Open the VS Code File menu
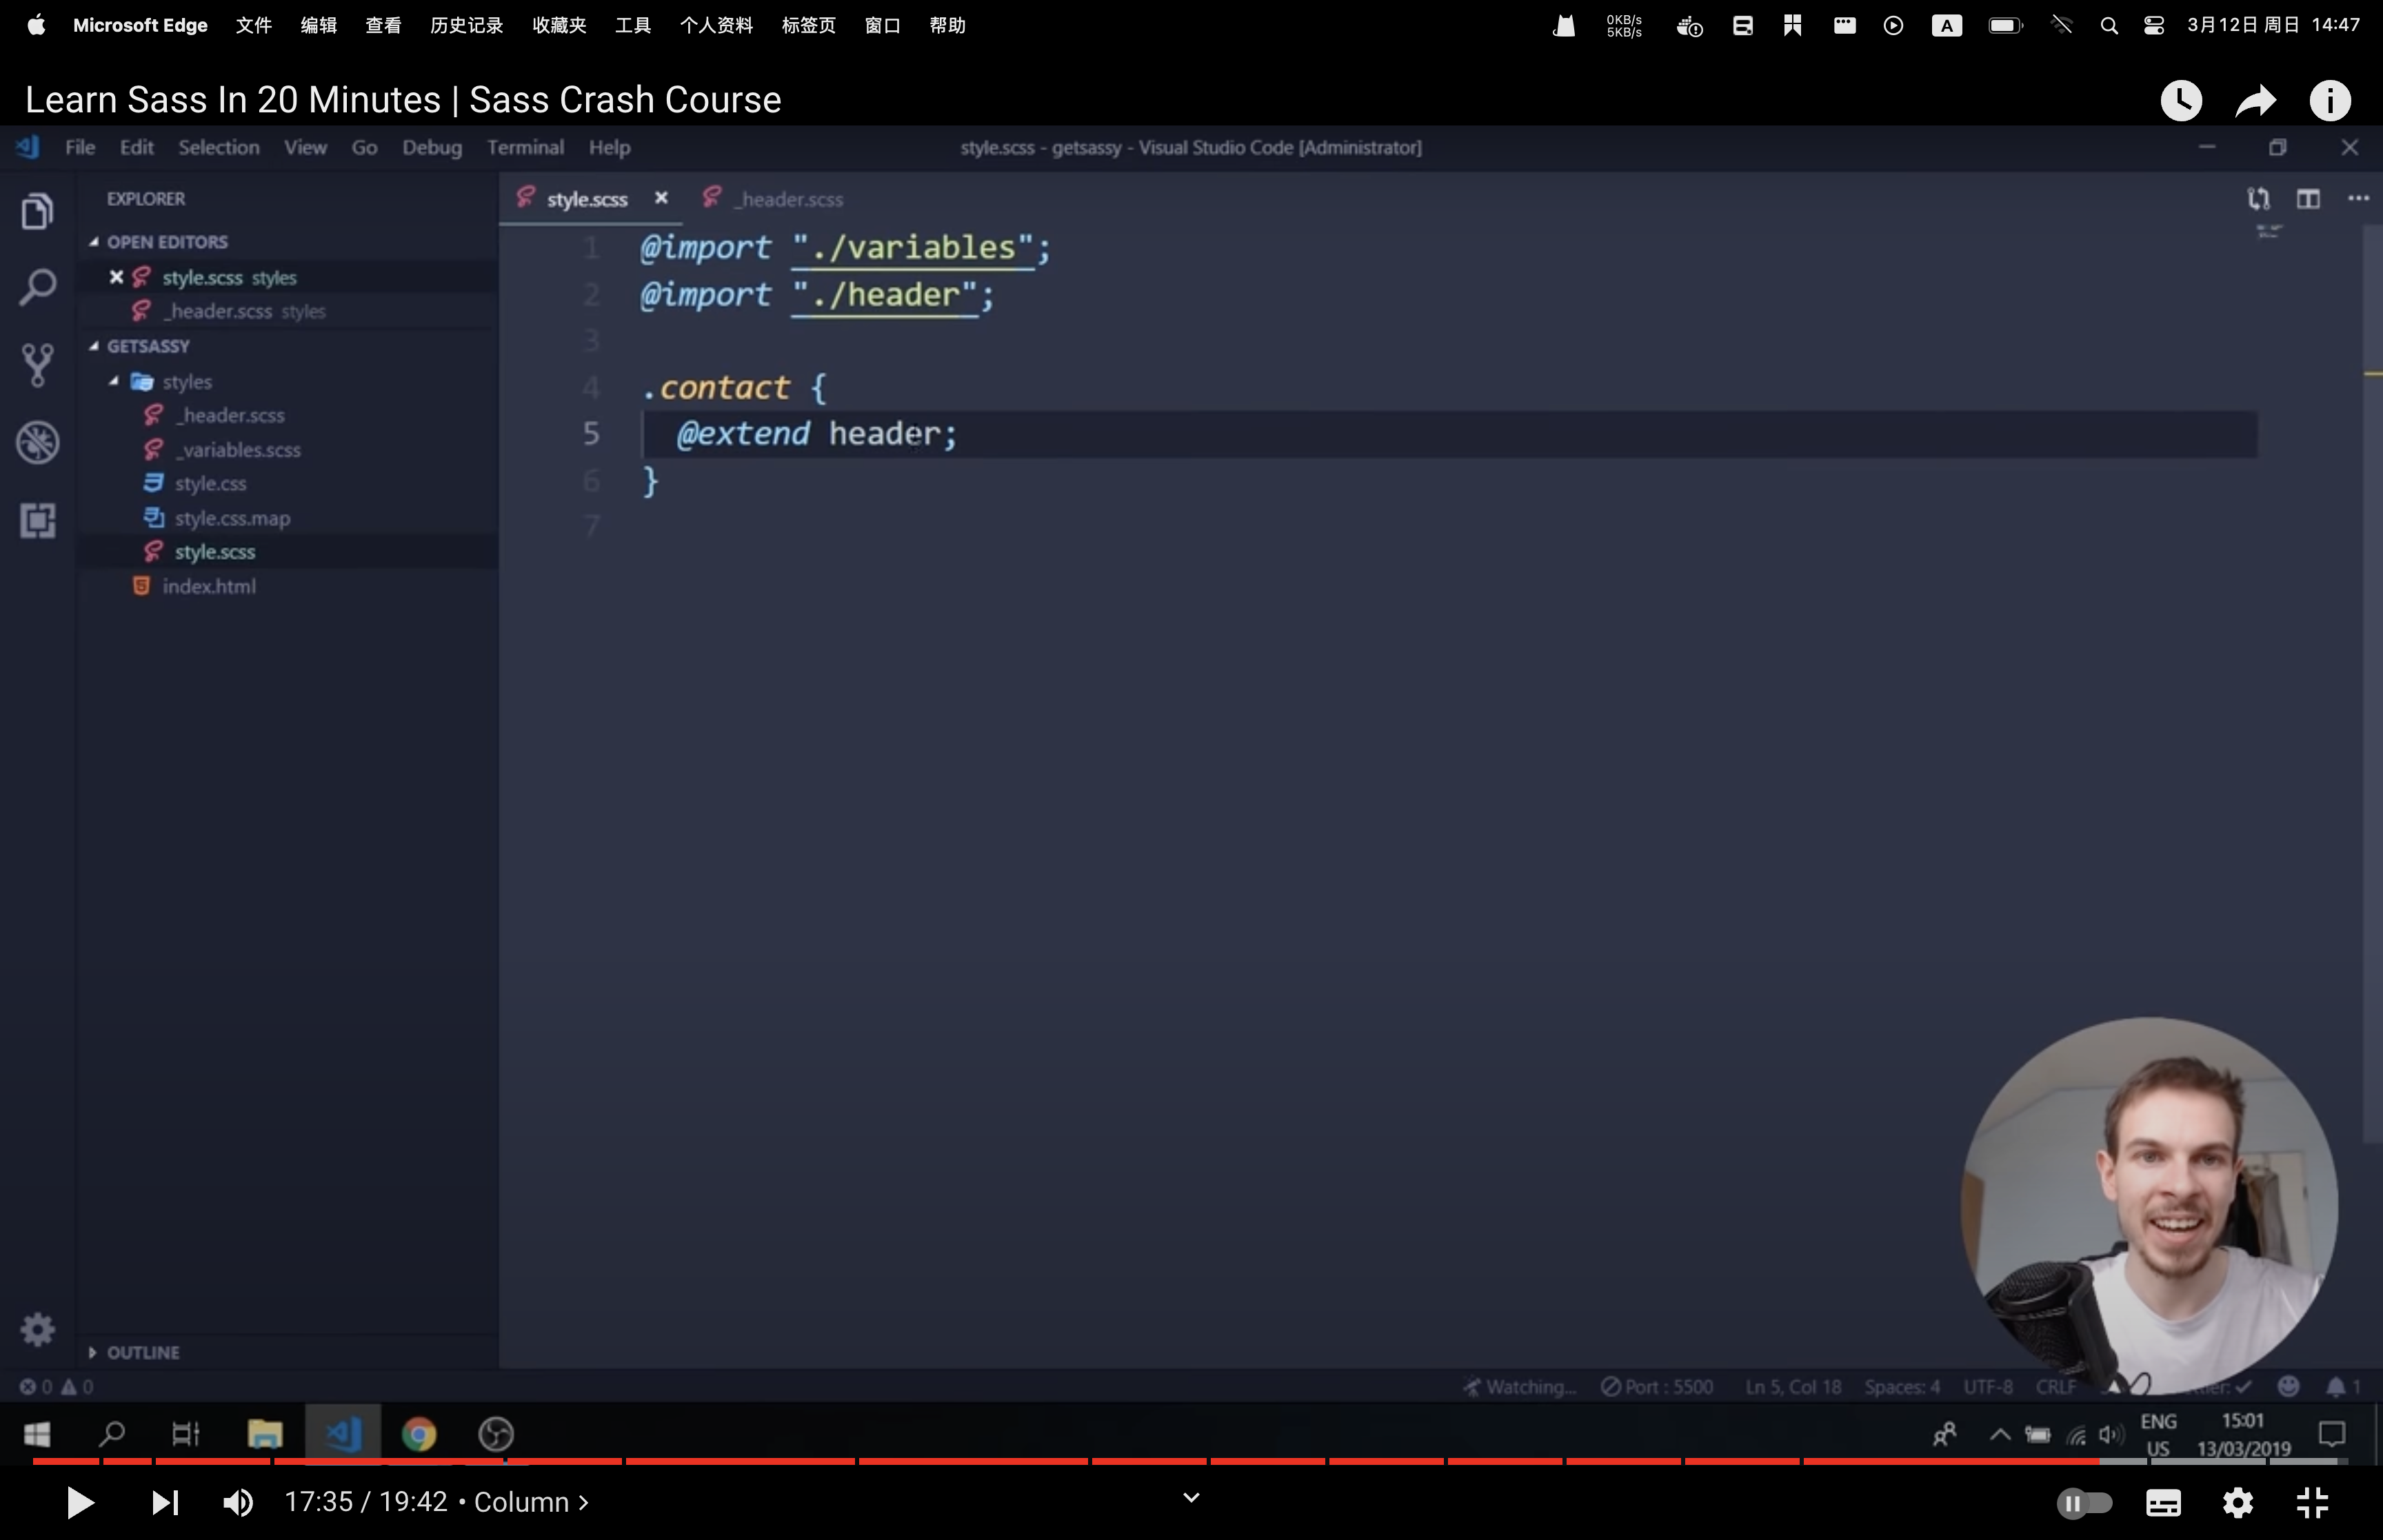The height and width of the screenshot is (1540, 2383). (x=80, y=147)
